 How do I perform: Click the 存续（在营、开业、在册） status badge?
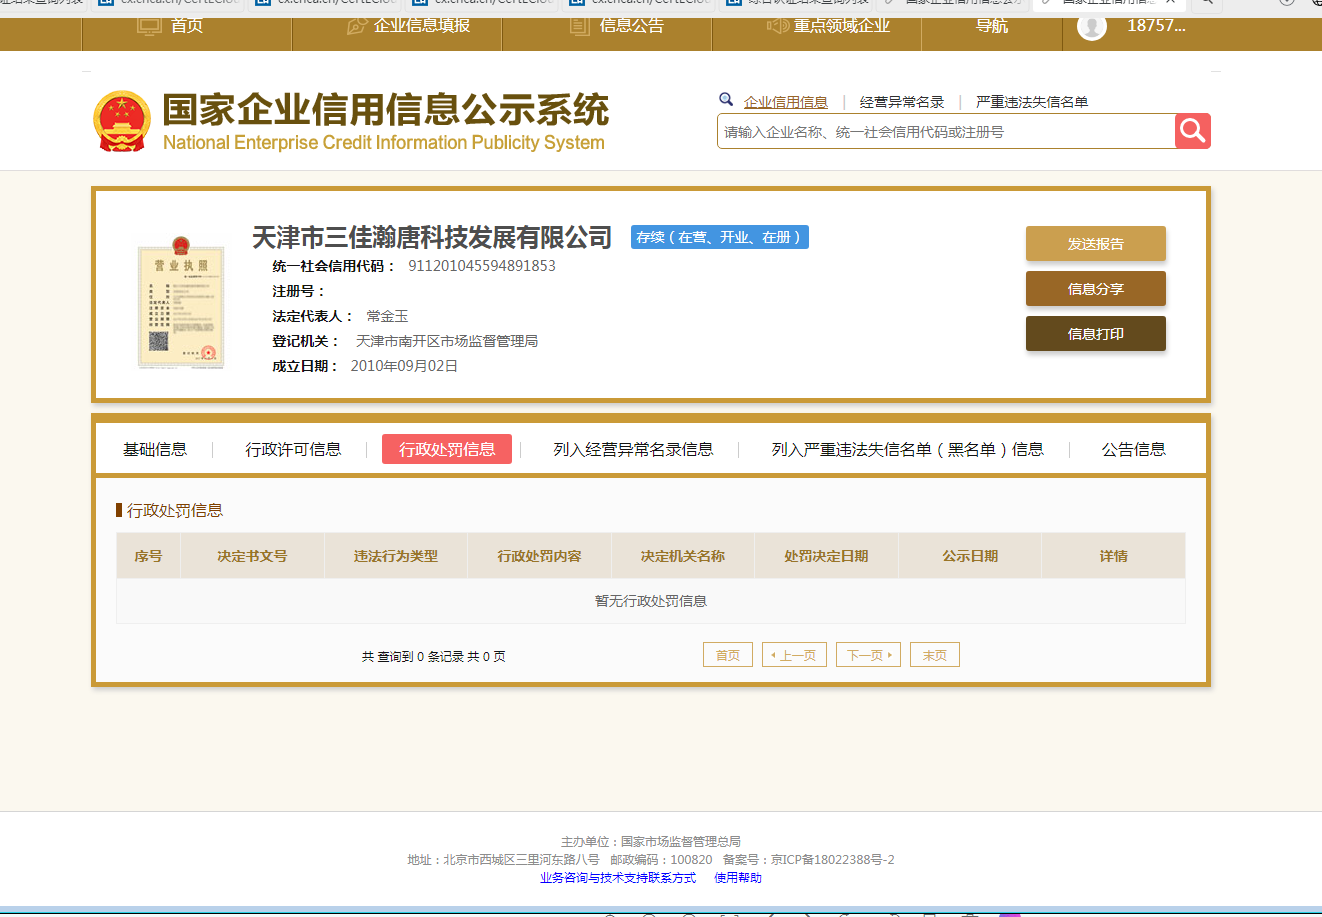[720, 237]
